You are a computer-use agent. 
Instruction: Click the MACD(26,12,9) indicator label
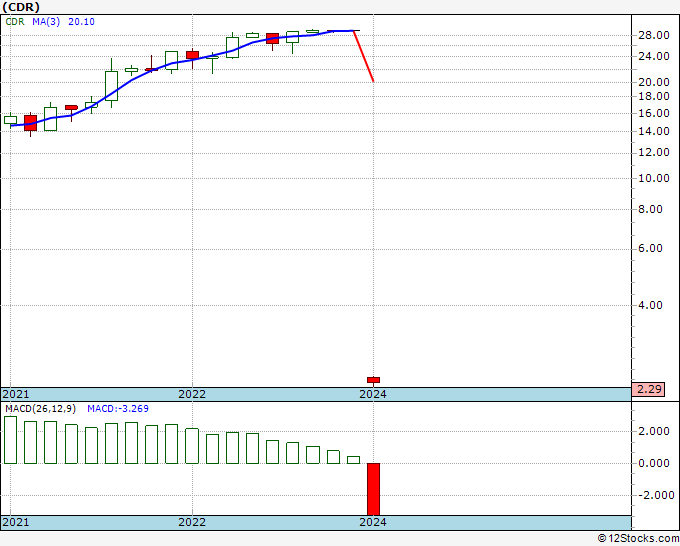click(41, 409)
